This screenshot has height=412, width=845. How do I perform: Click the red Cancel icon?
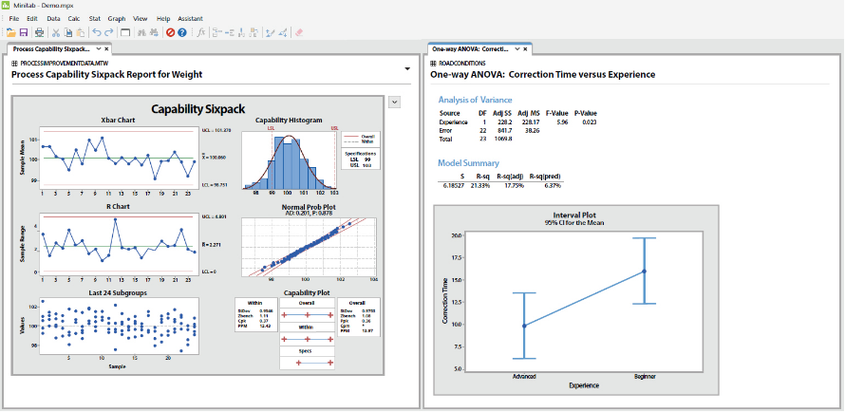(170, 33)
